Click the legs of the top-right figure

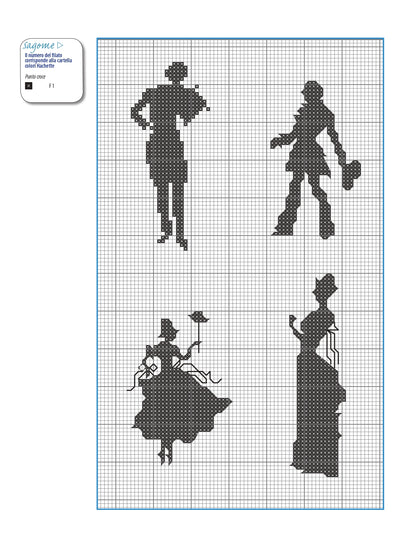tap(304, 208)
